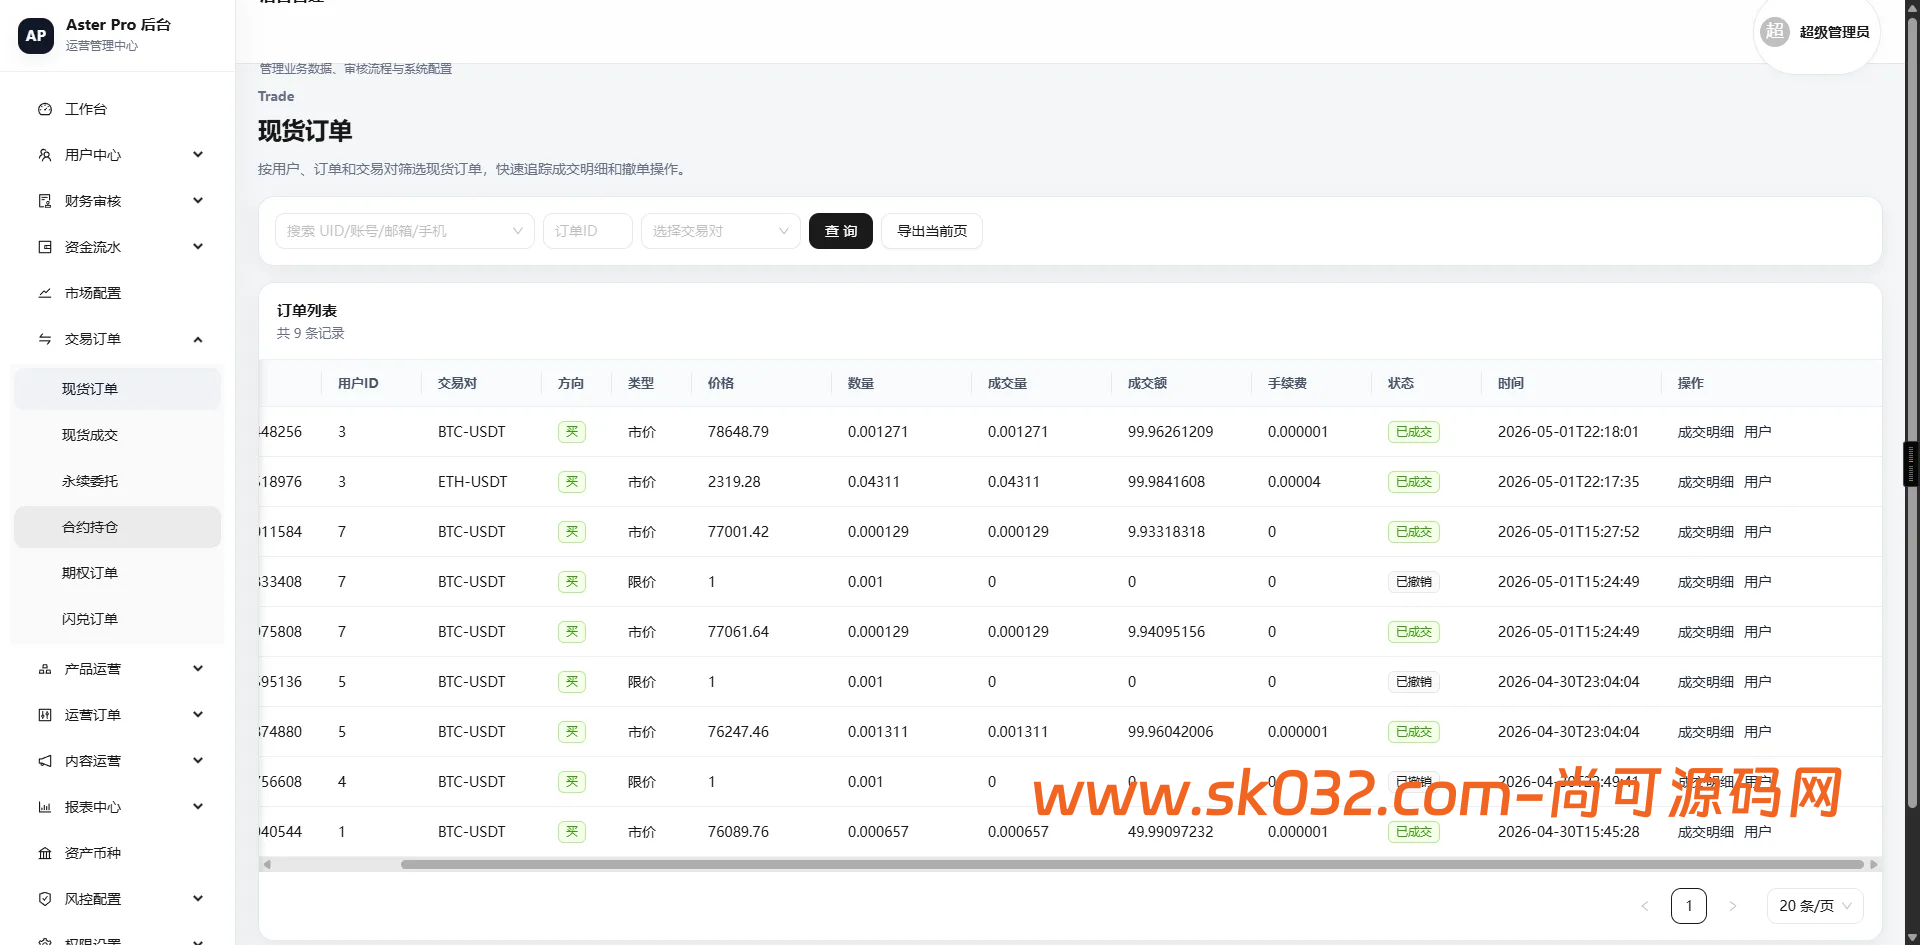Click page 1 pagination button
Screen dimensions: 1920x945
click(1689, 906)
